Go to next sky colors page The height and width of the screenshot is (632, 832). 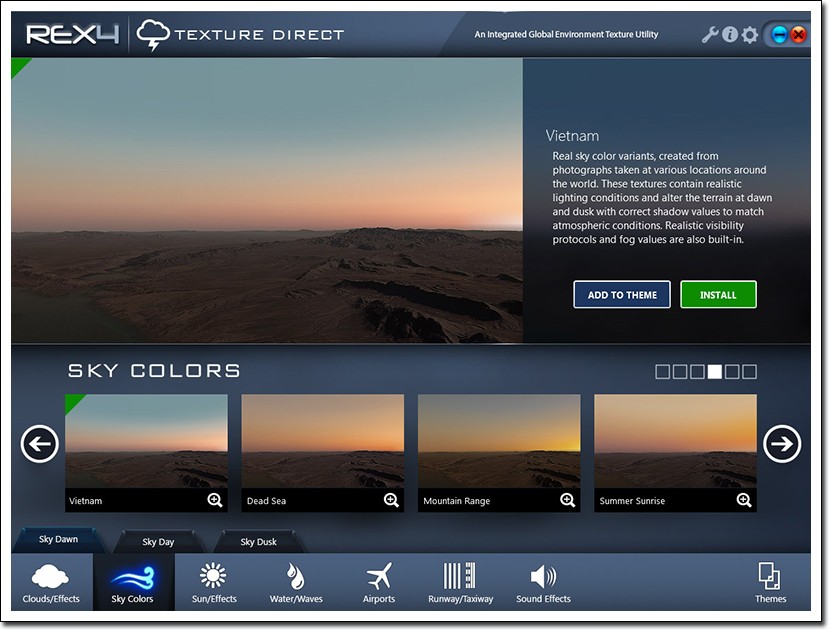pos(782,444)
